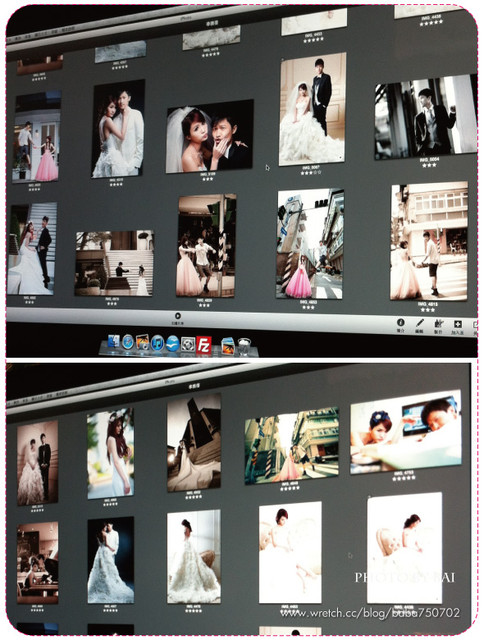Select the sepia crosswalk couple photo IMG_4815
The width and height of the screenshot is (484, 640).
coord(429,241)
